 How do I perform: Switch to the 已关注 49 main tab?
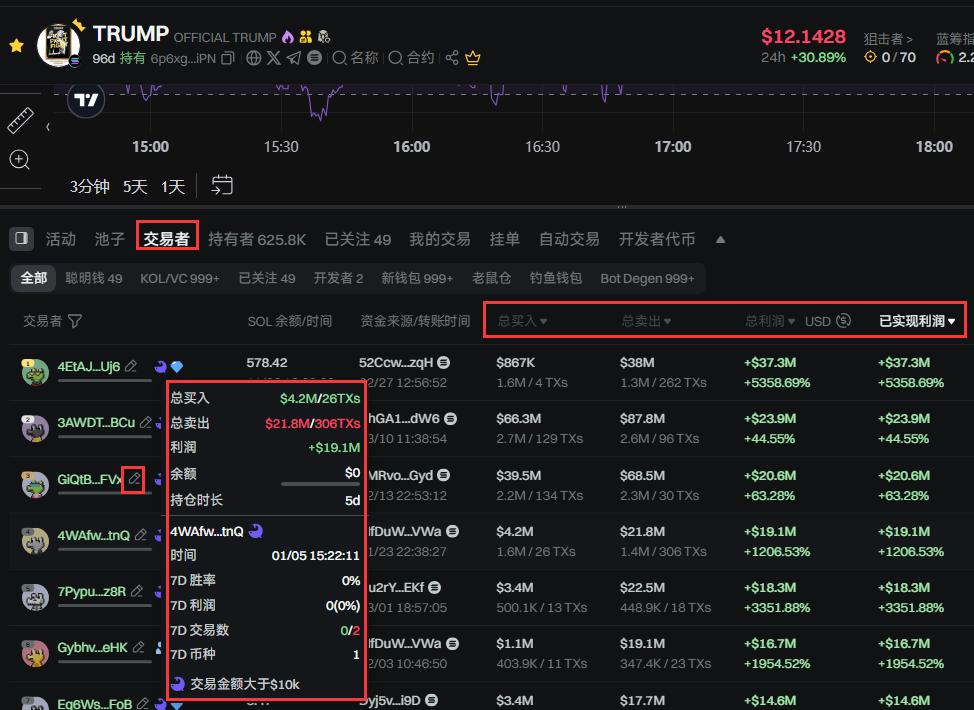(358, 239)
